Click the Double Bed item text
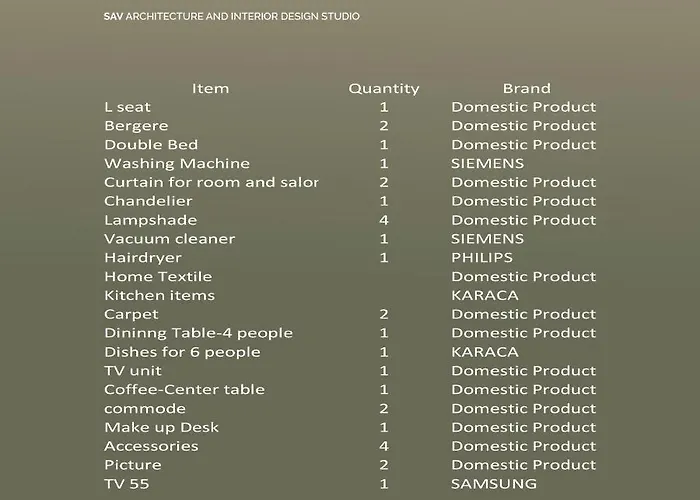Image resolution: width=700 pixels, height=500 pixels. (151, 145)
